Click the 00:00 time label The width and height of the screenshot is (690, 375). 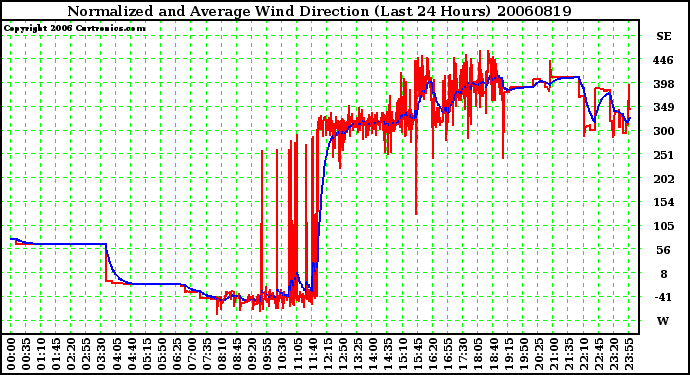coord(11,354)
